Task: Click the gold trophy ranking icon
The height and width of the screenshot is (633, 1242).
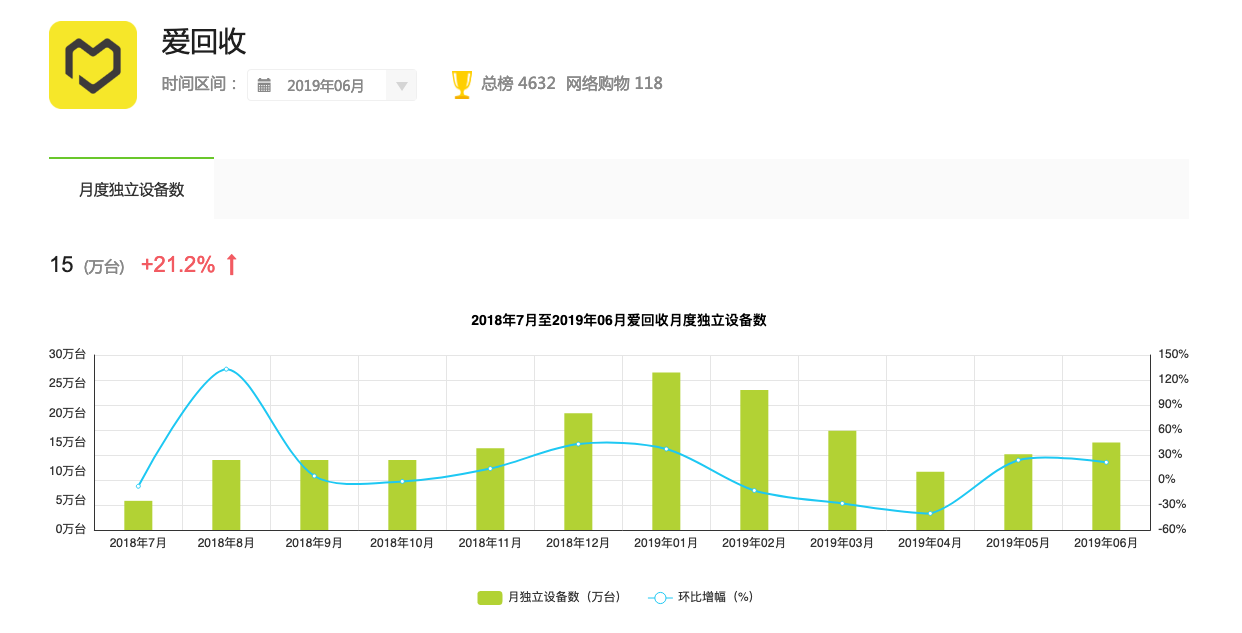Action: tap(461, 84)
